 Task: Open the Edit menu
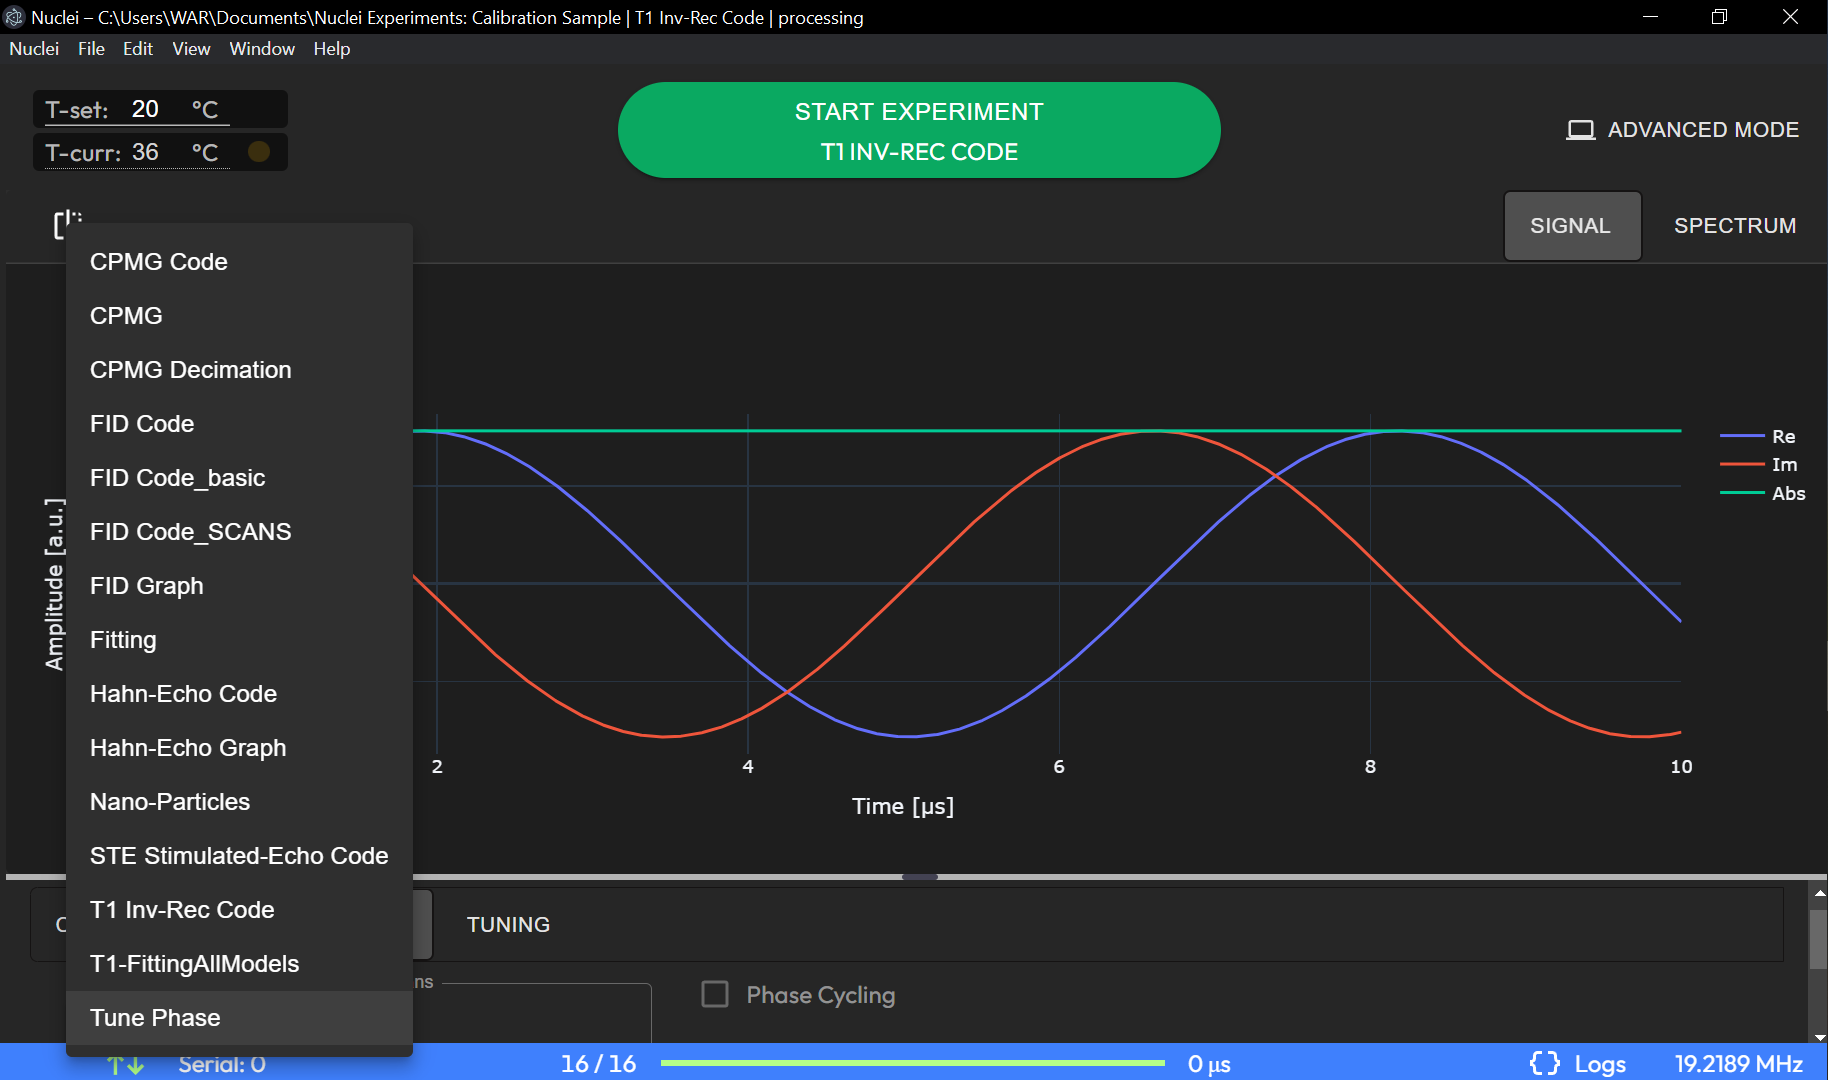coord(138,49)
